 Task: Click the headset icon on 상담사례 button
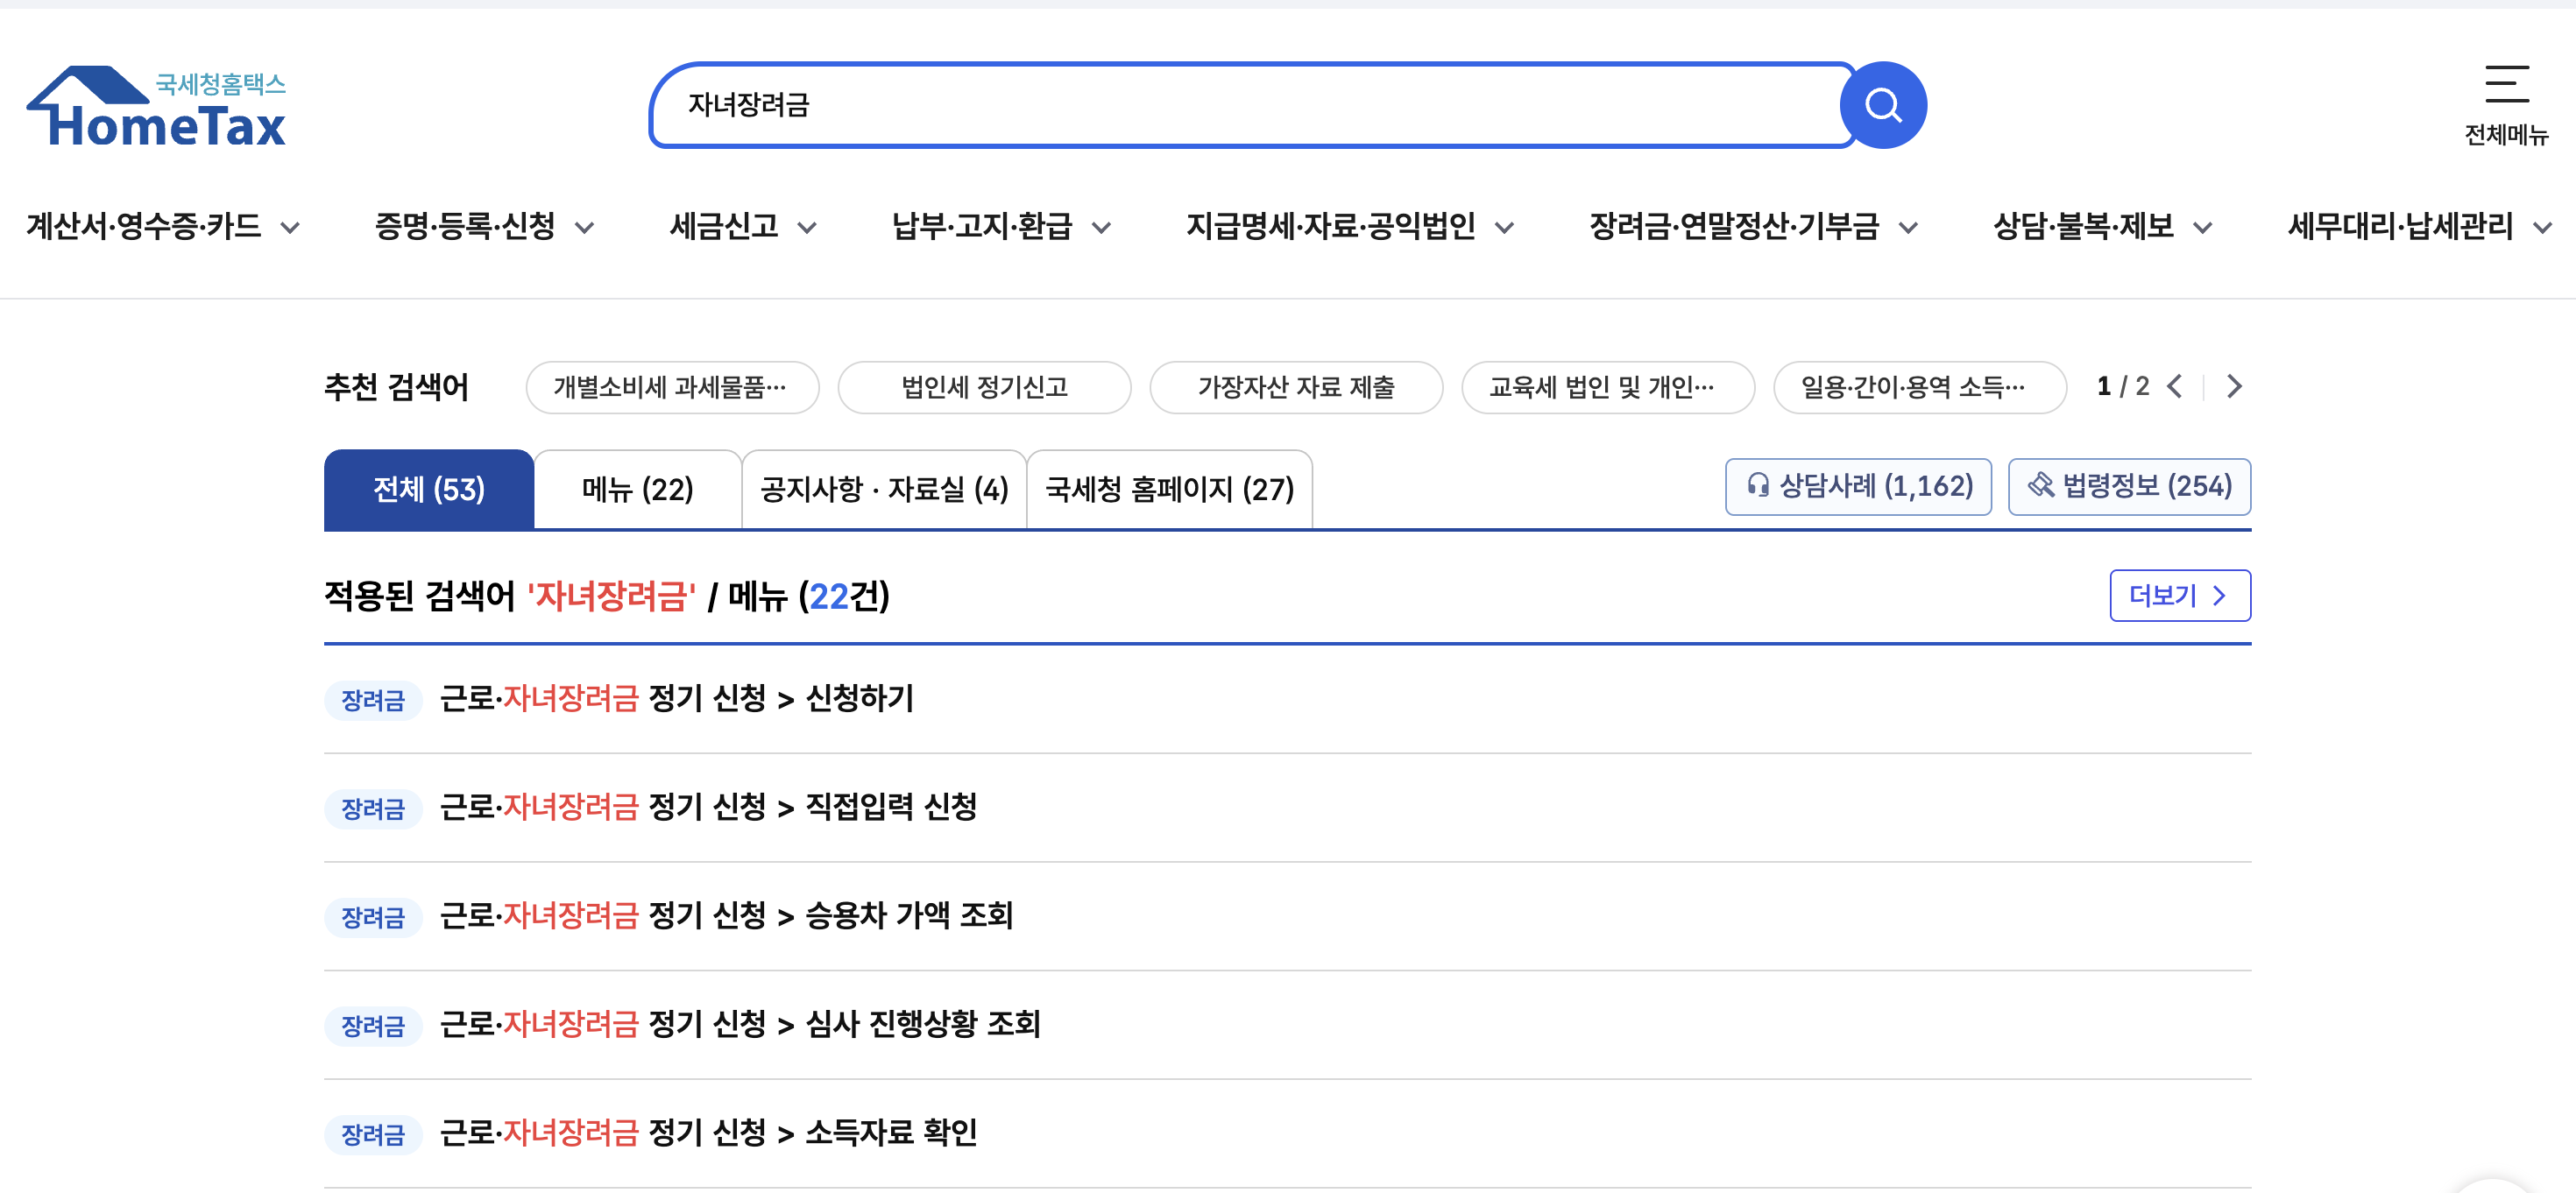(x=1758, y=486)
